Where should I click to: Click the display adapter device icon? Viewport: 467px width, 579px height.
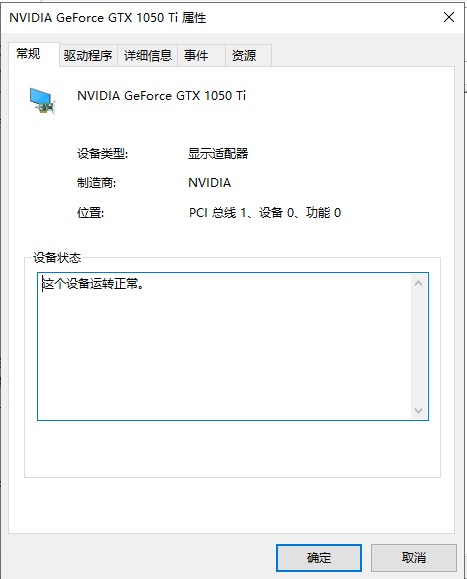coord(42,101)
